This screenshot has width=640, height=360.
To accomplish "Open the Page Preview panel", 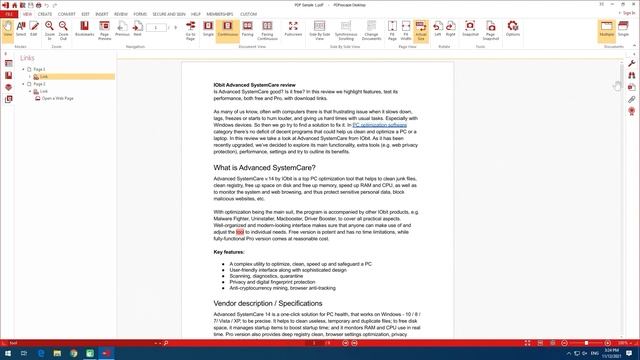I will click(x=104, y=30).
